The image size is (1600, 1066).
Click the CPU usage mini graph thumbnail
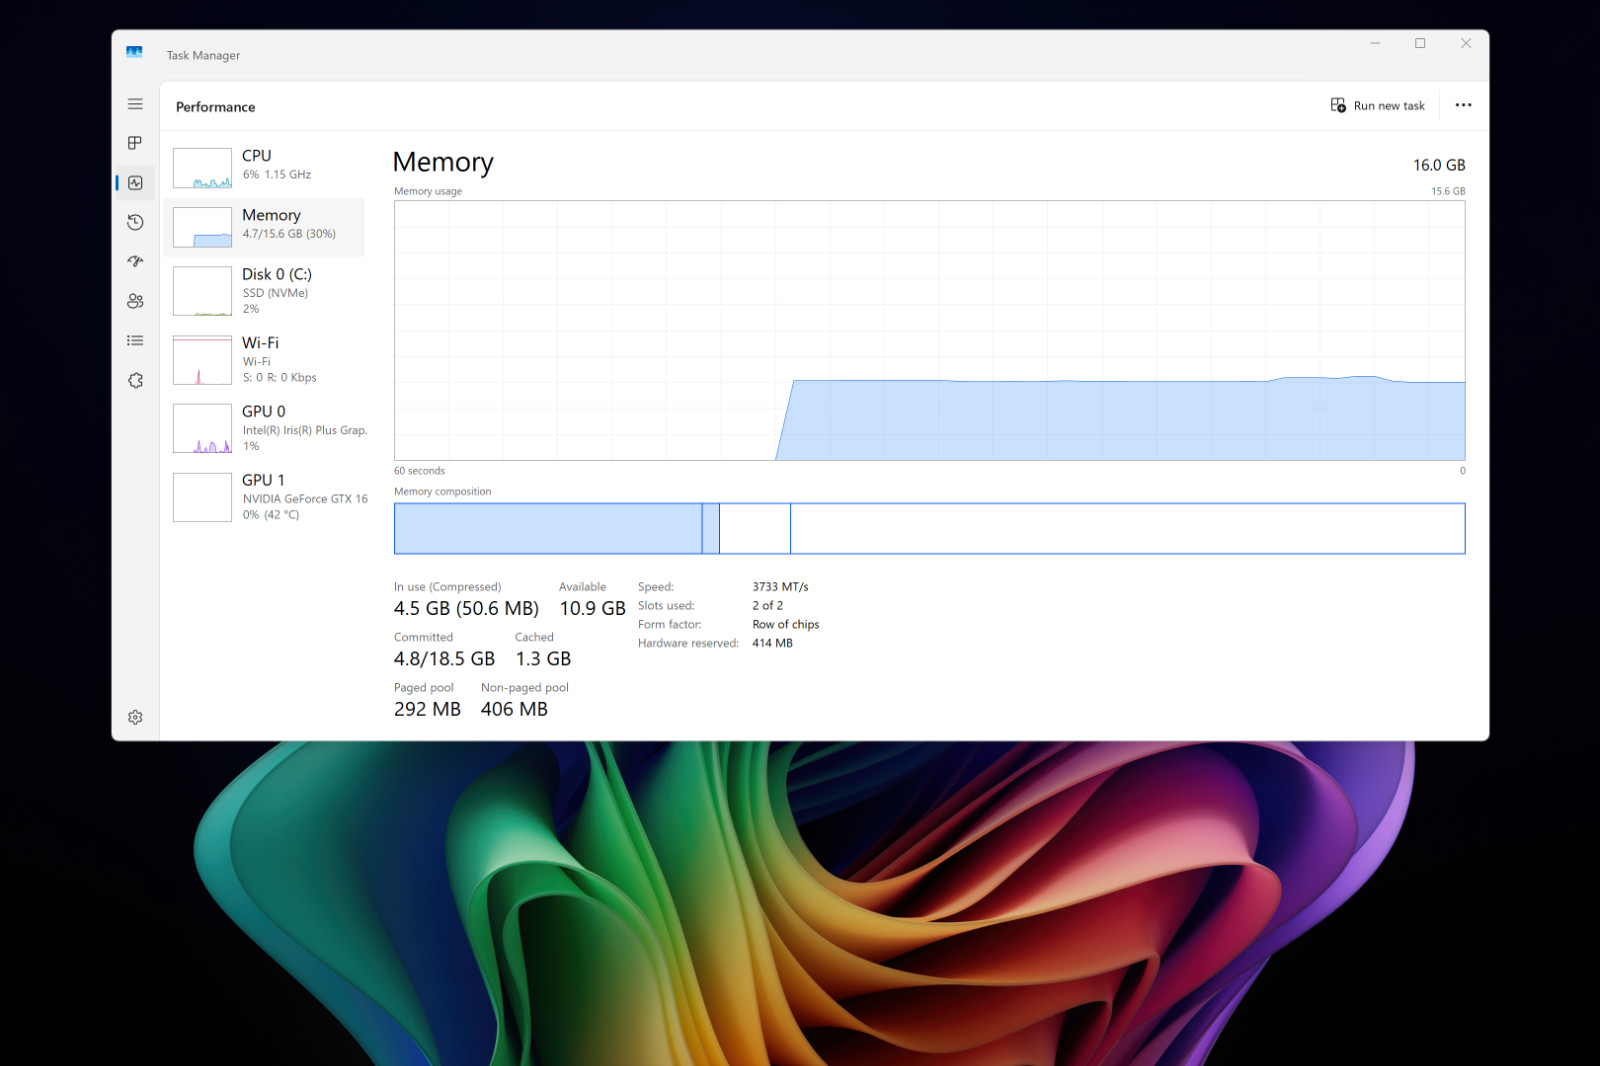[202, 168]
